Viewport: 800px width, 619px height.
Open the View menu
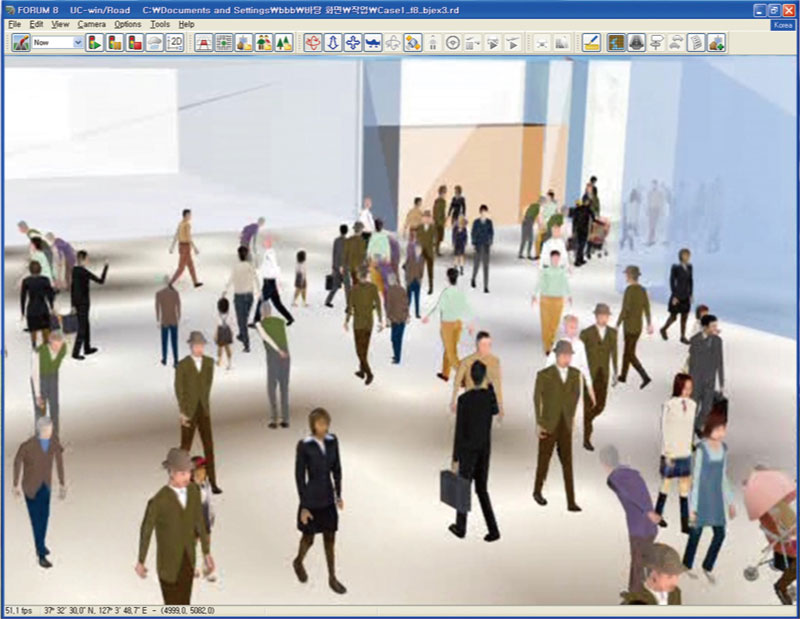(x=60, y=24)
